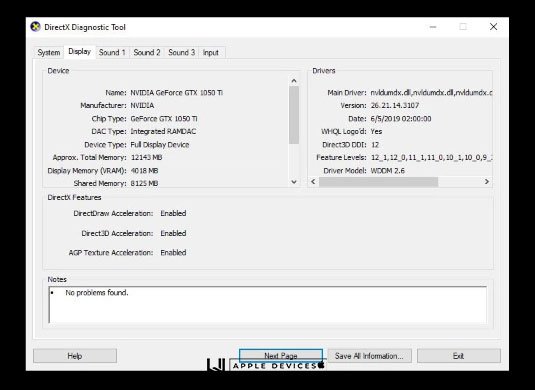Click the Drivers panel horizontal scrollbar thumb
This screenshot has height=390, width=535.
(378, 182)
